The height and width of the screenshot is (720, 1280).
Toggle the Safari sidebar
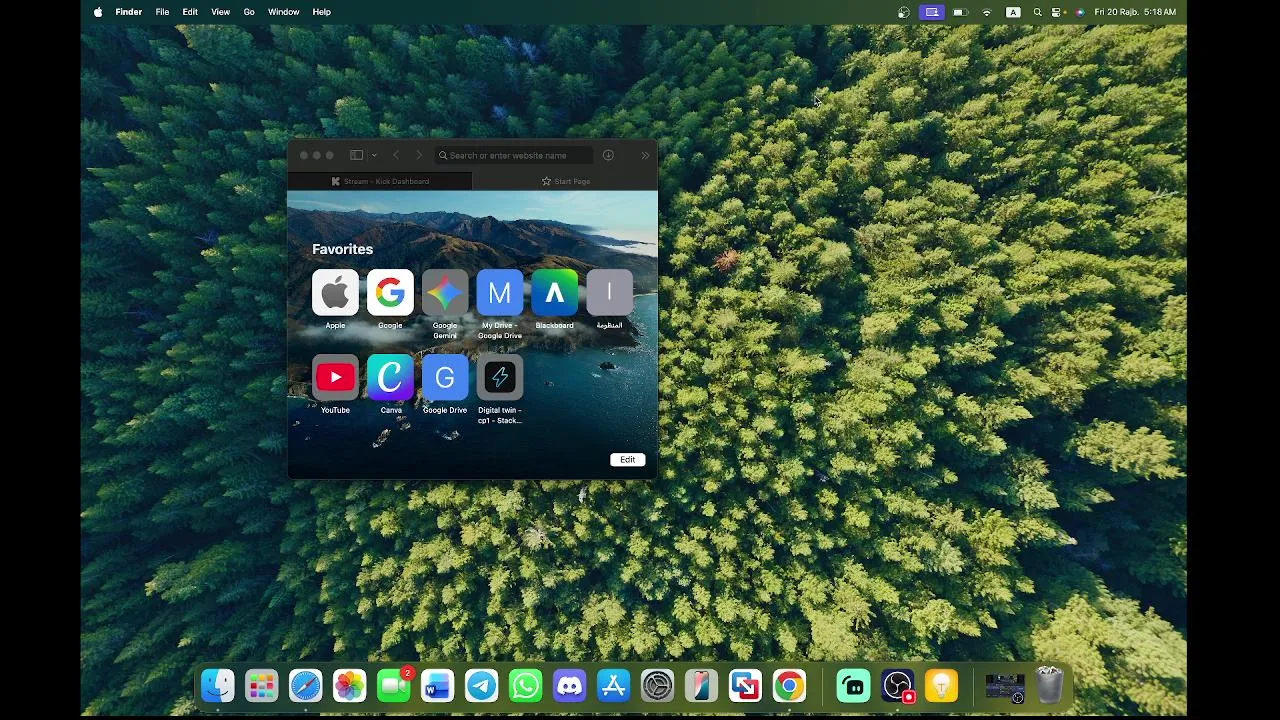356,155
